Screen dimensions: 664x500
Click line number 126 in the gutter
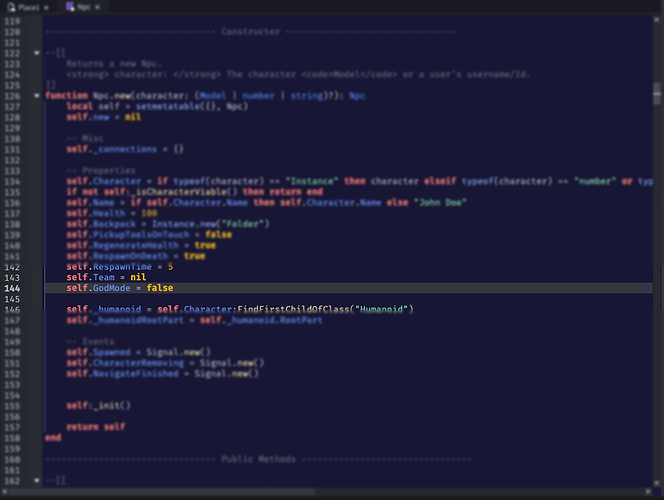click(12, 96)
